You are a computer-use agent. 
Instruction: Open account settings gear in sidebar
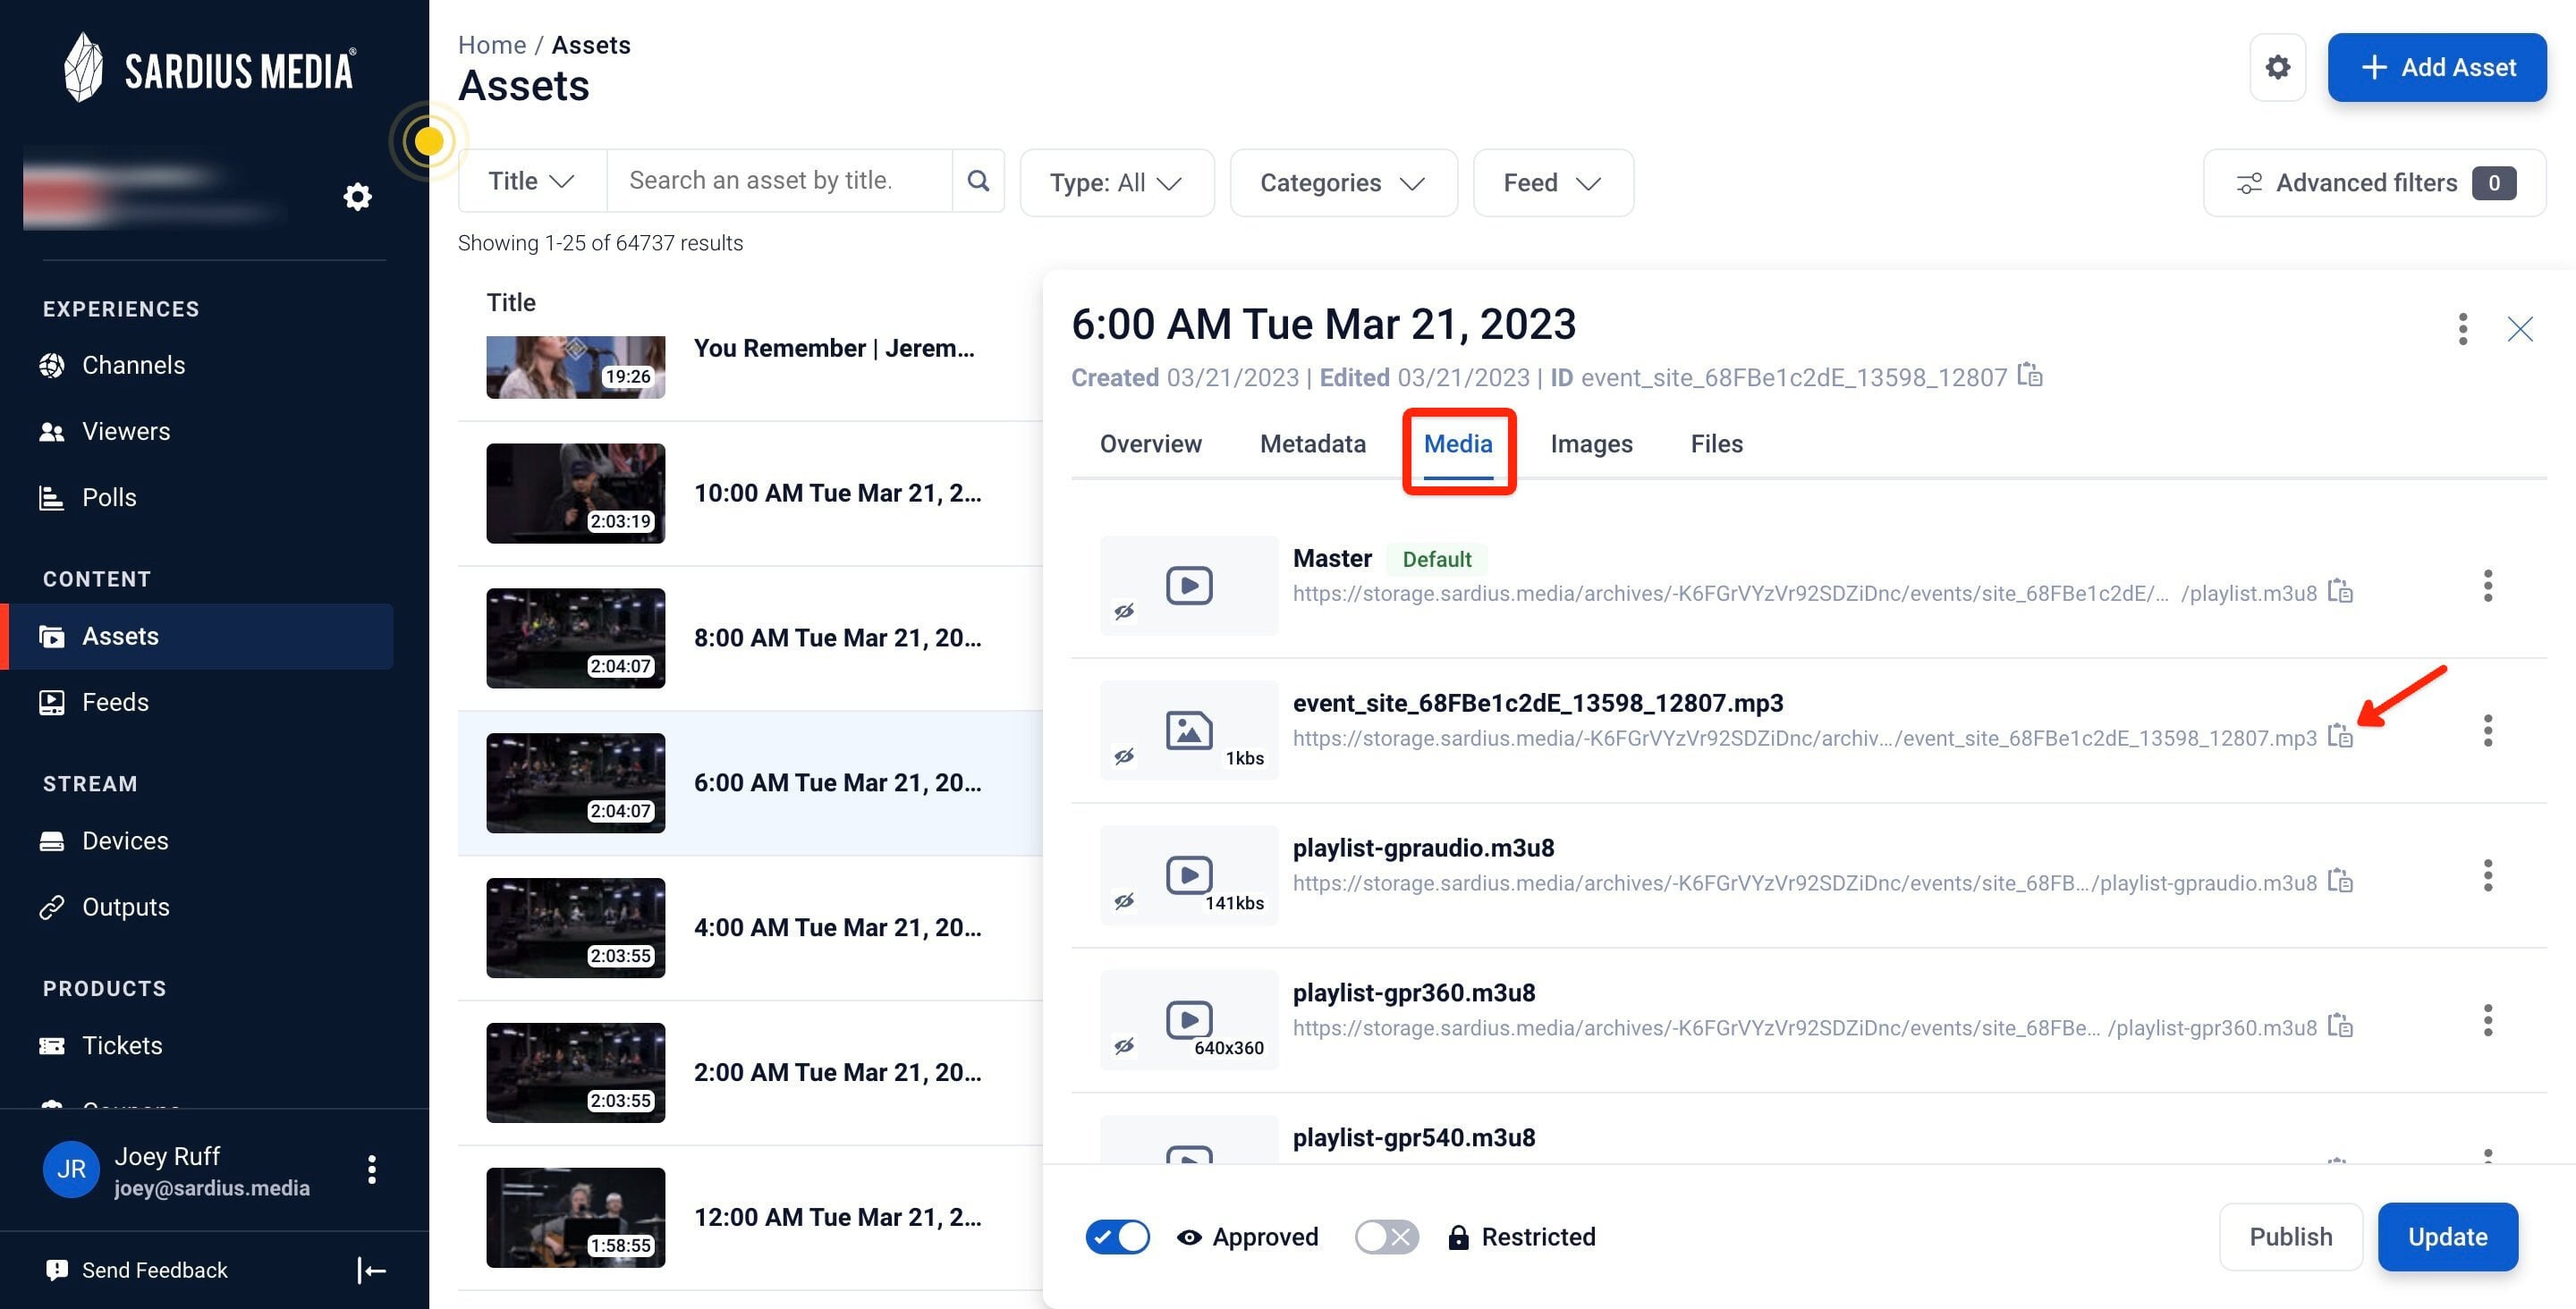(357, 196)
